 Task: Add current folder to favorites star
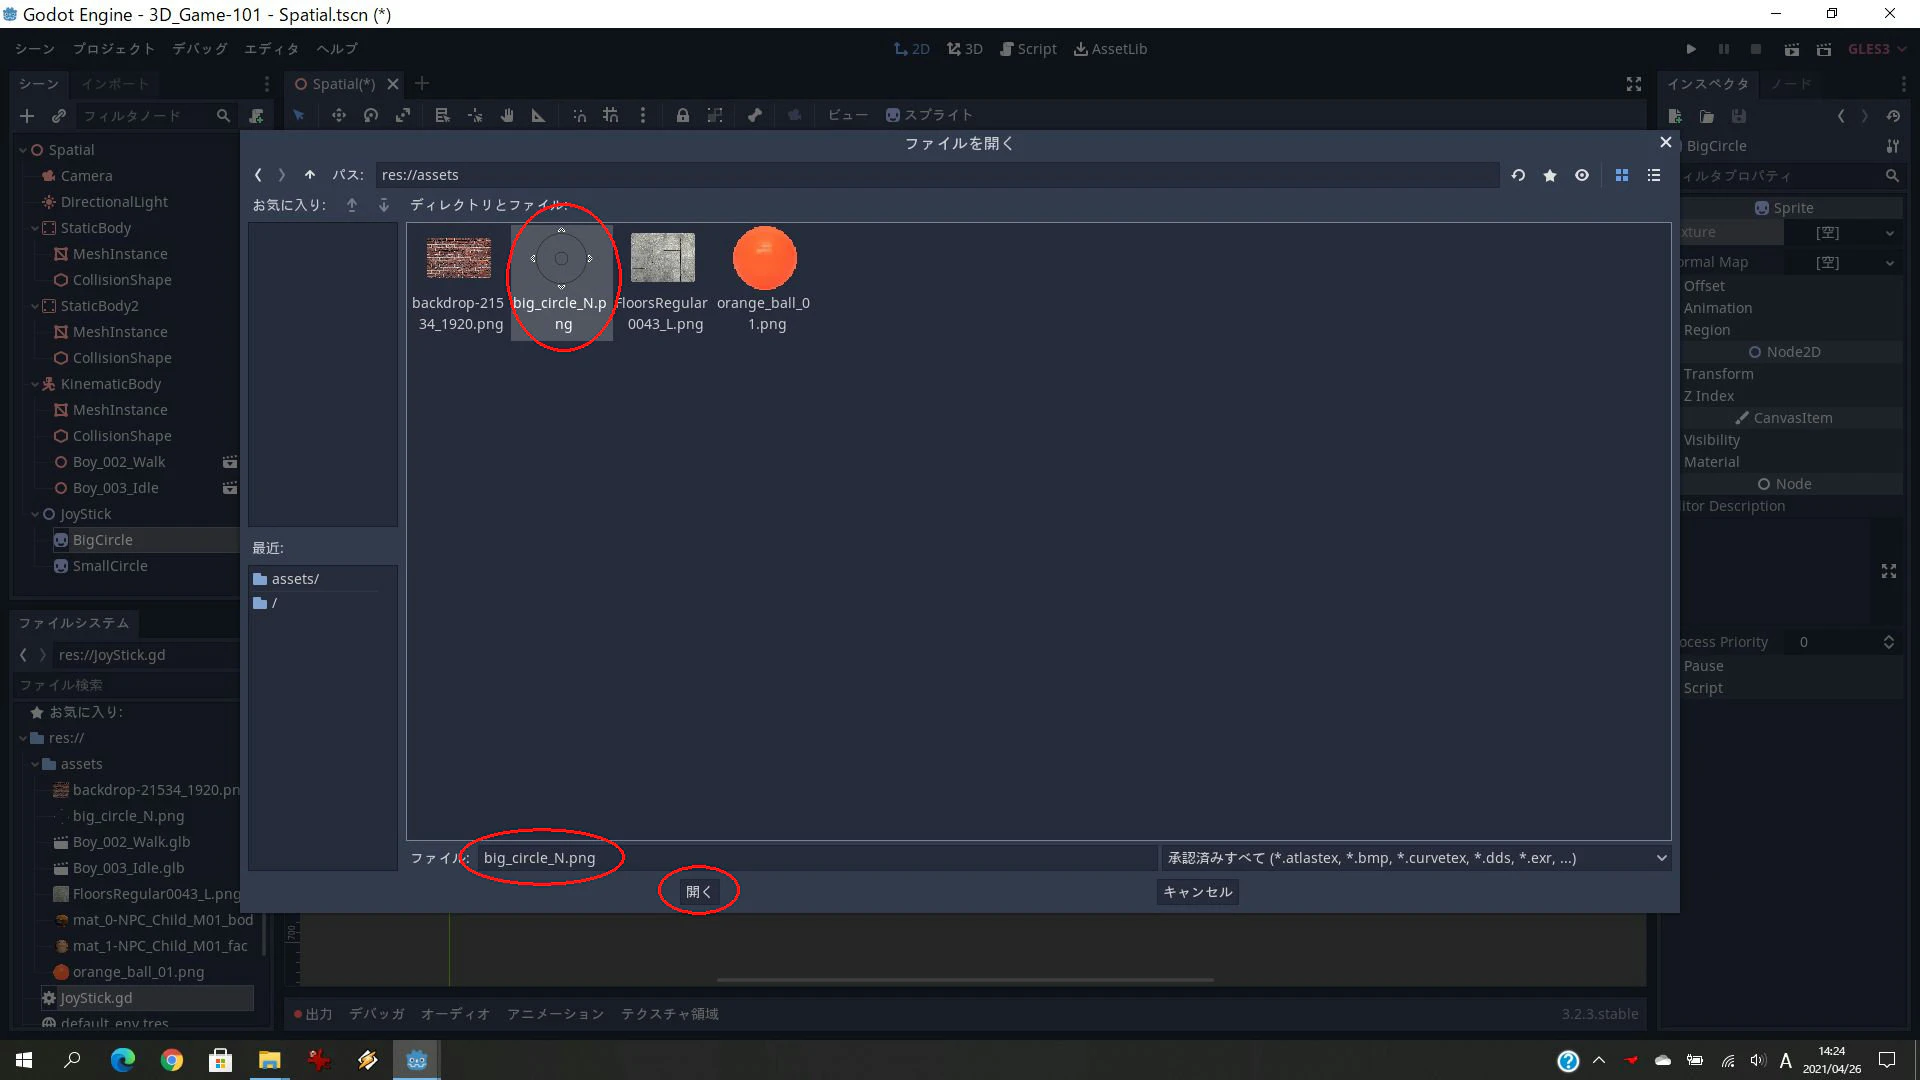coord(1550,175)
